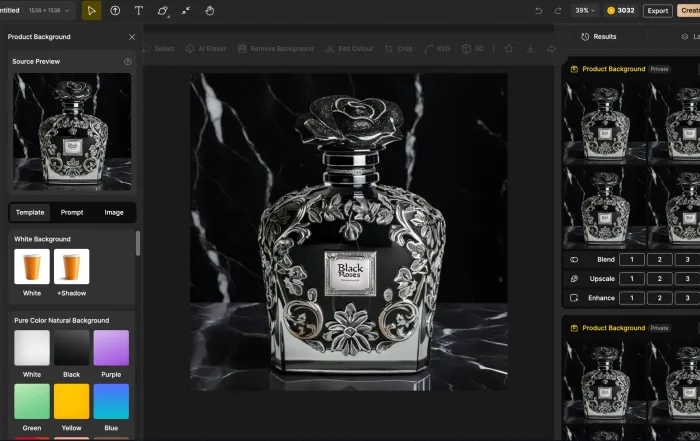This screenshot has width=700, height=441.
Task: Click the share arrow icon in toolbar
Action: pyautogui.click(x=551, y=49)
